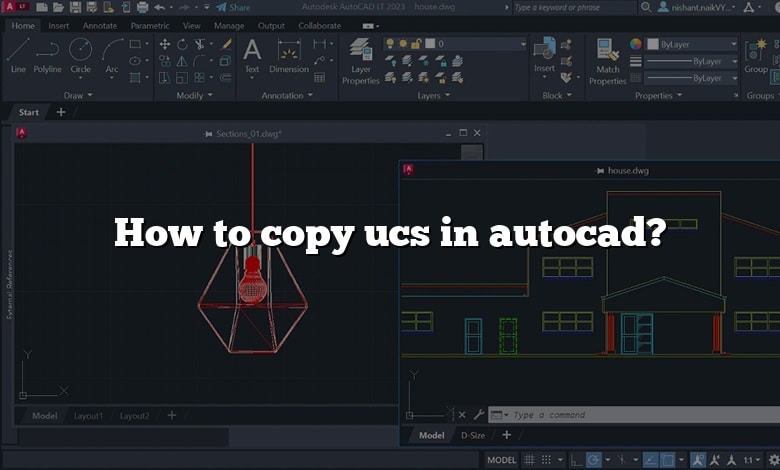Image resolution: width=780 pixels, height=470 pixels.
Task: Open Layer Properties manager
Action: click(361, 61)
